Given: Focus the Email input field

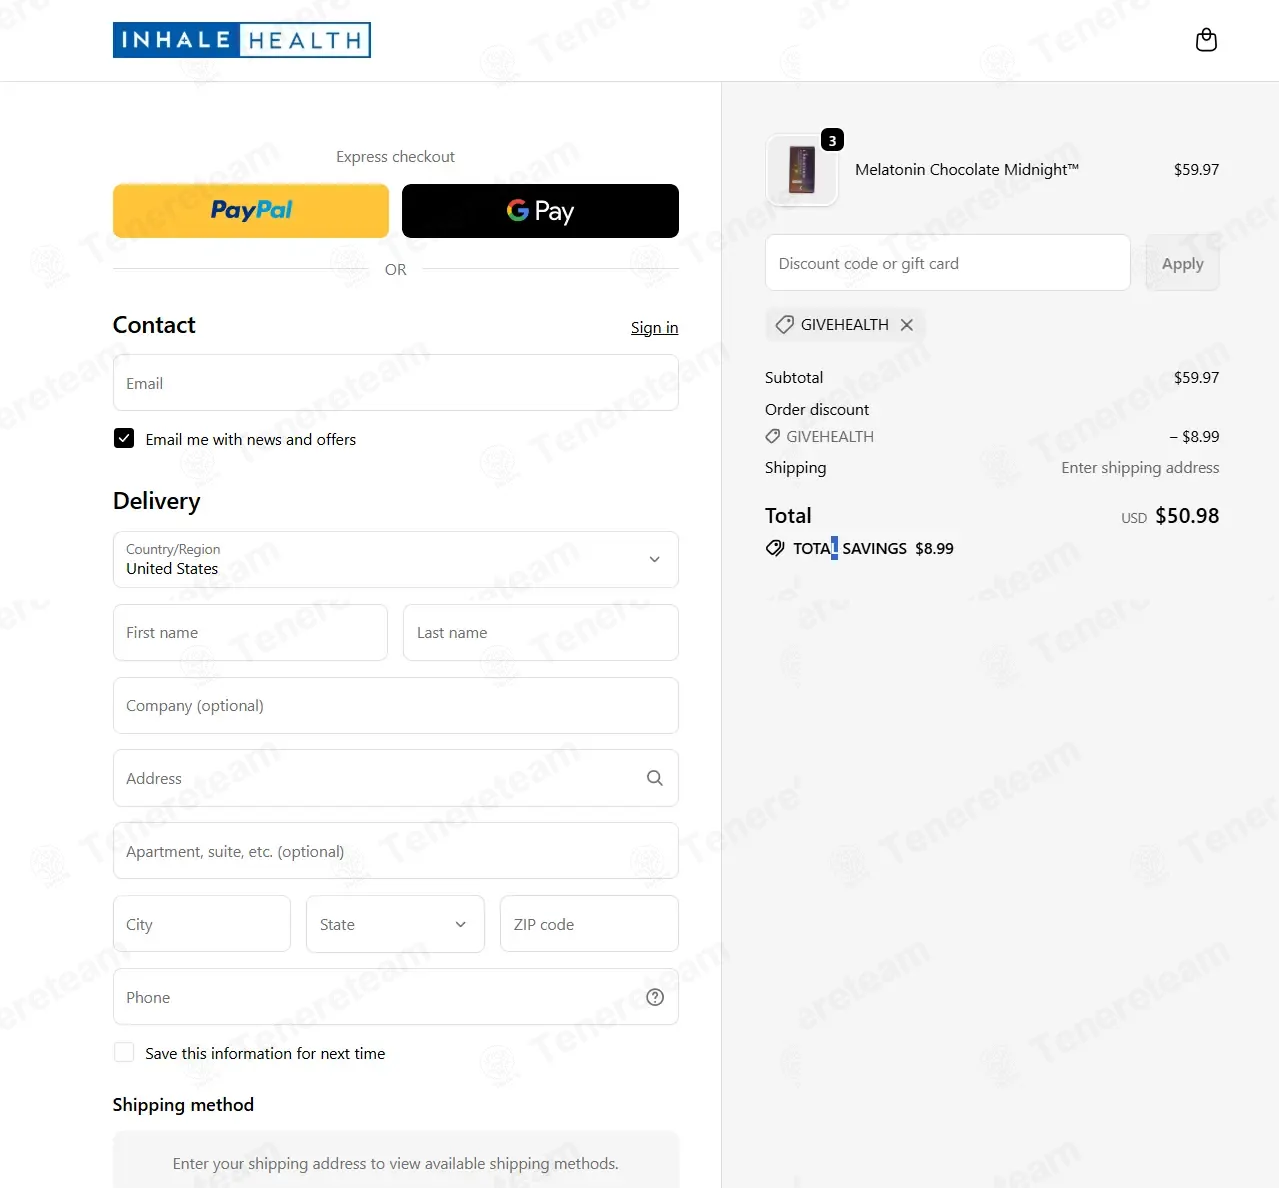Looking at the screenshot, I should click(396, 383).
